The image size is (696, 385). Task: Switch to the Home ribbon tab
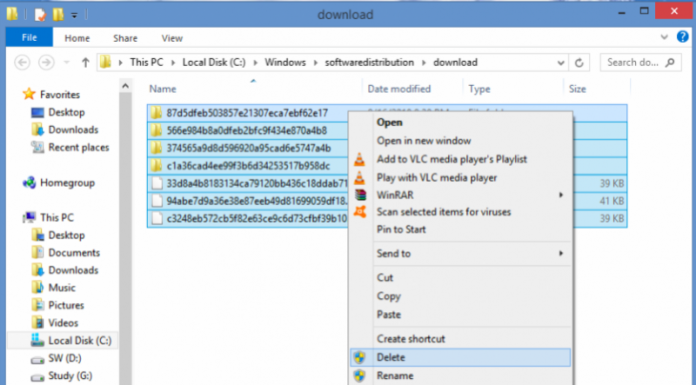77,38
